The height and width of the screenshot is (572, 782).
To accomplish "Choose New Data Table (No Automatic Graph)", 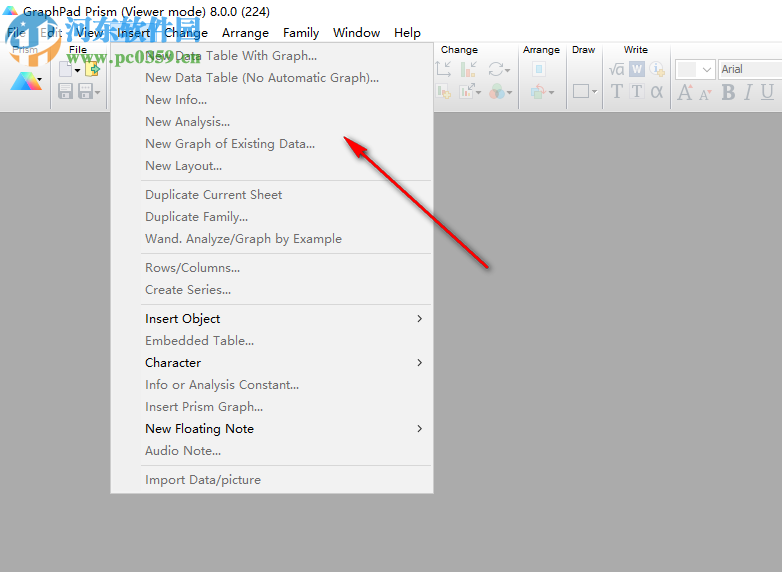I will [272, 78].
